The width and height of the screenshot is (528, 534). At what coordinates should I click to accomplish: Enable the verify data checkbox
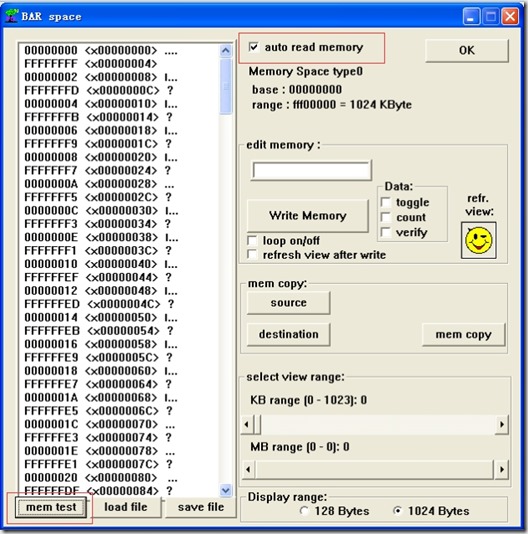[386, 232]
